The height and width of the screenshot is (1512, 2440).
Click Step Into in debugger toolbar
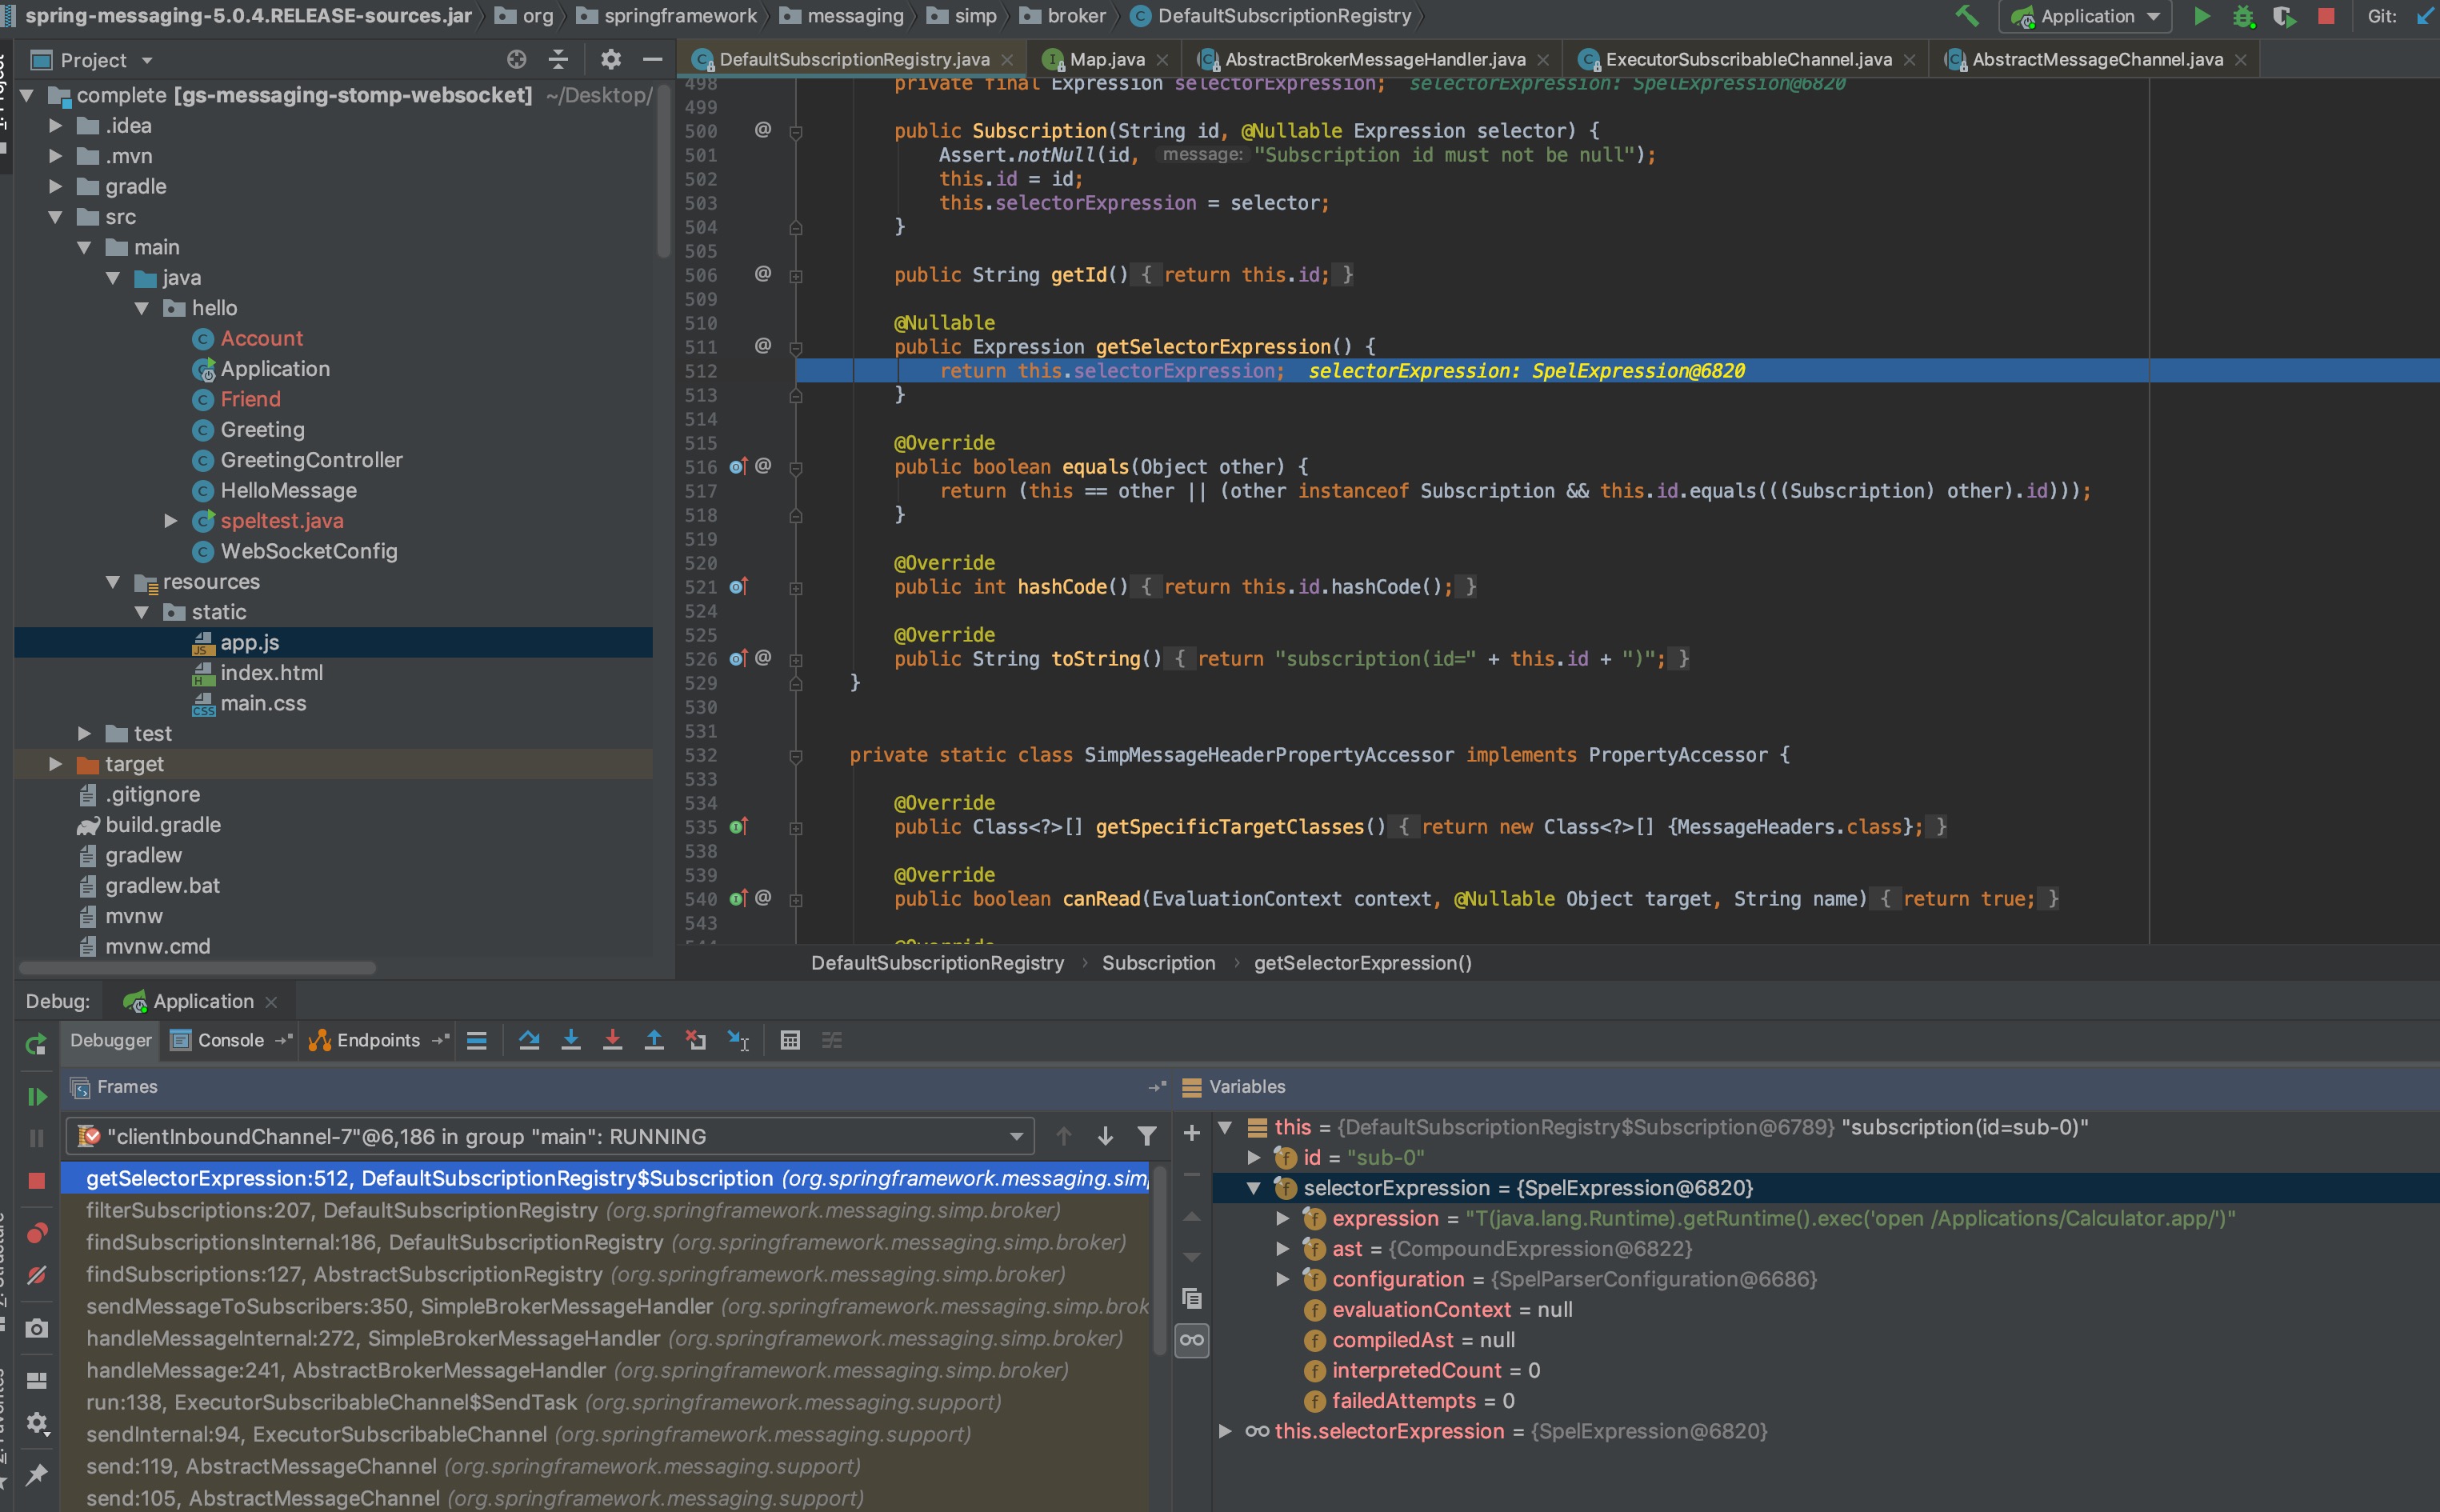(571, 1040)
